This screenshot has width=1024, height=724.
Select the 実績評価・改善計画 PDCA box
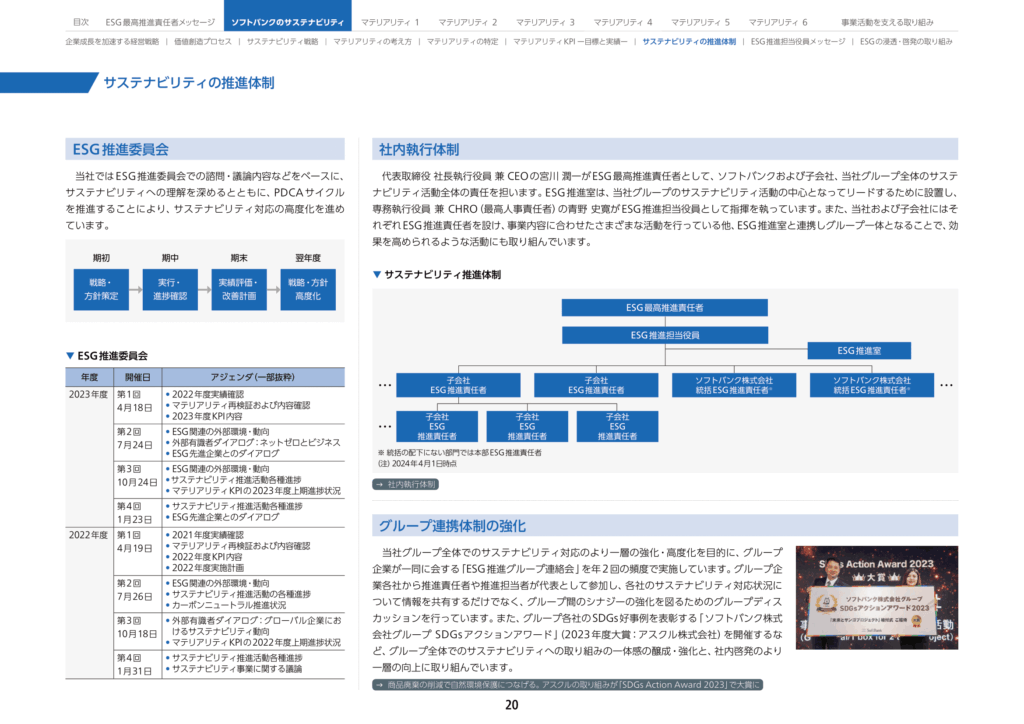point(239,289)
